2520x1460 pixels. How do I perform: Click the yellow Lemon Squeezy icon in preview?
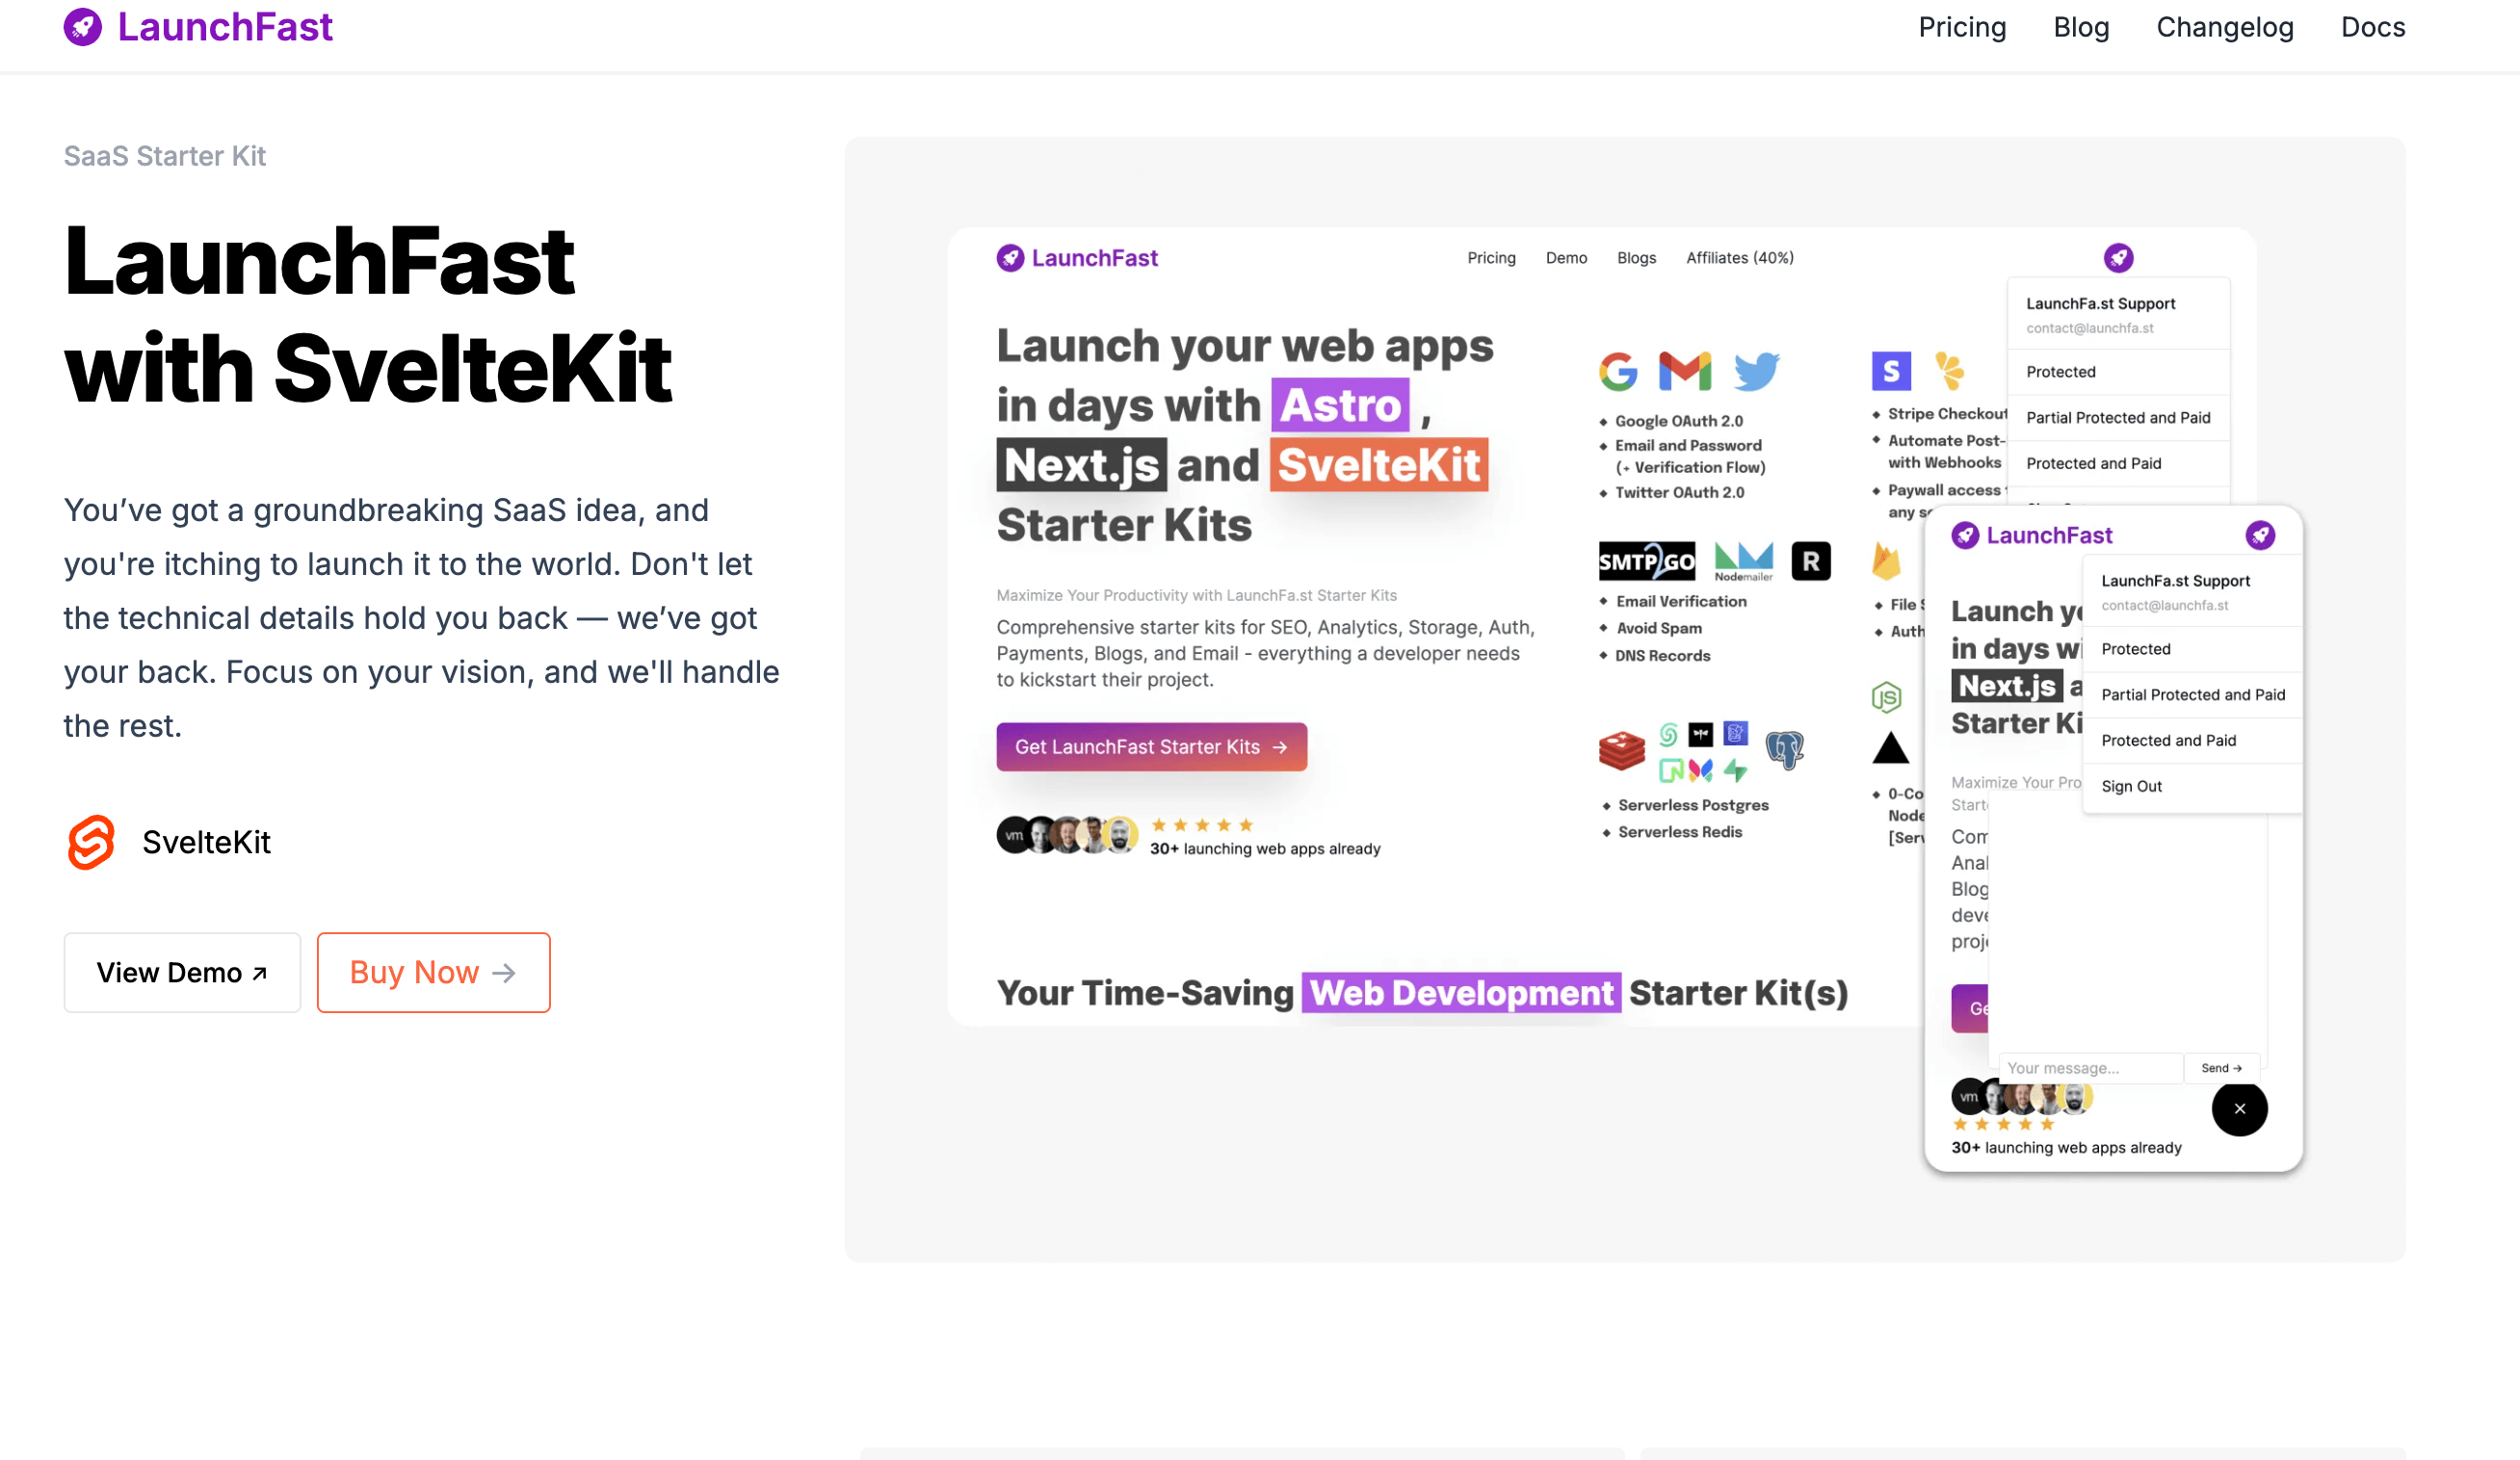(x=1949, y=370)
